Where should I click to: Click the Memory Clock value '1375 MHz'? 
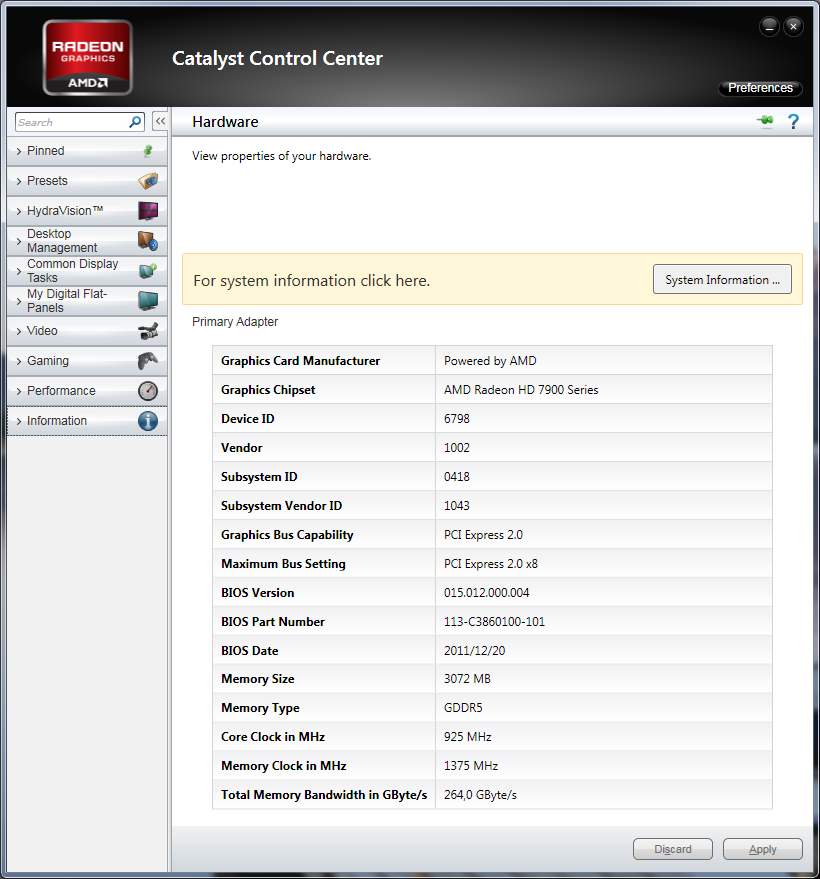tap(471, 766)
